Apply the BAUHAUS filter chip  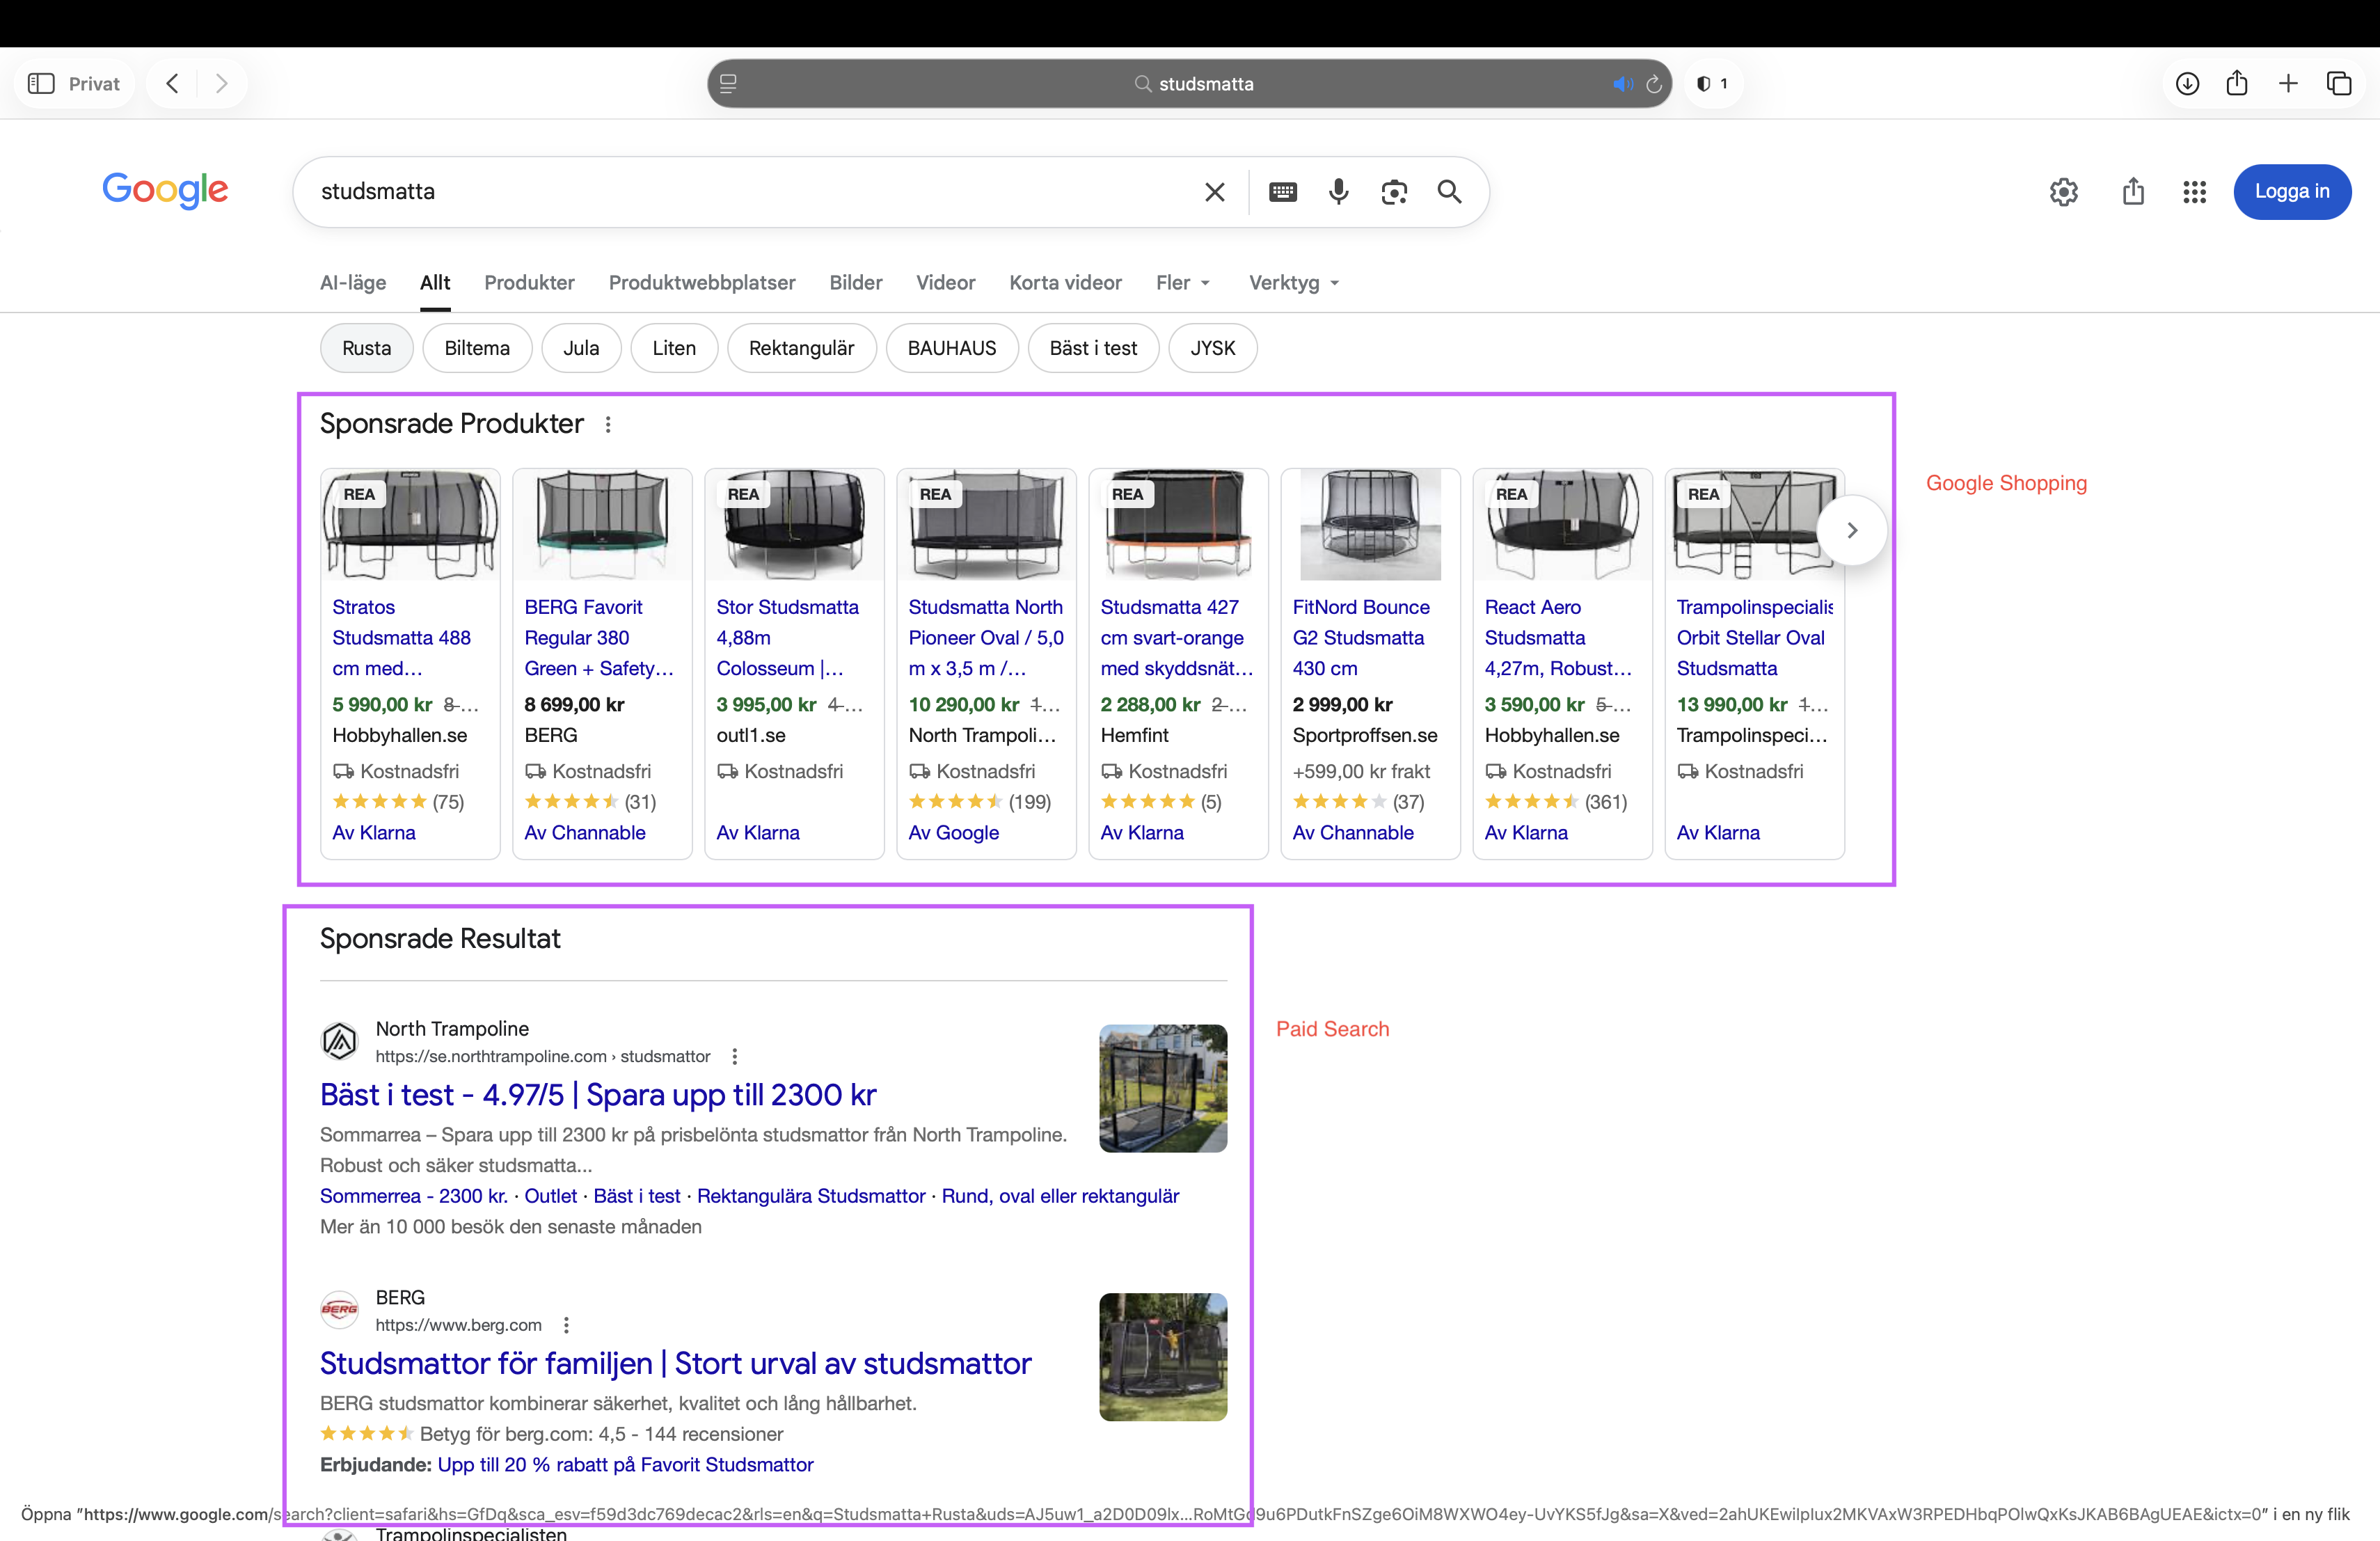pyautogui.click(x=952, y=348)
